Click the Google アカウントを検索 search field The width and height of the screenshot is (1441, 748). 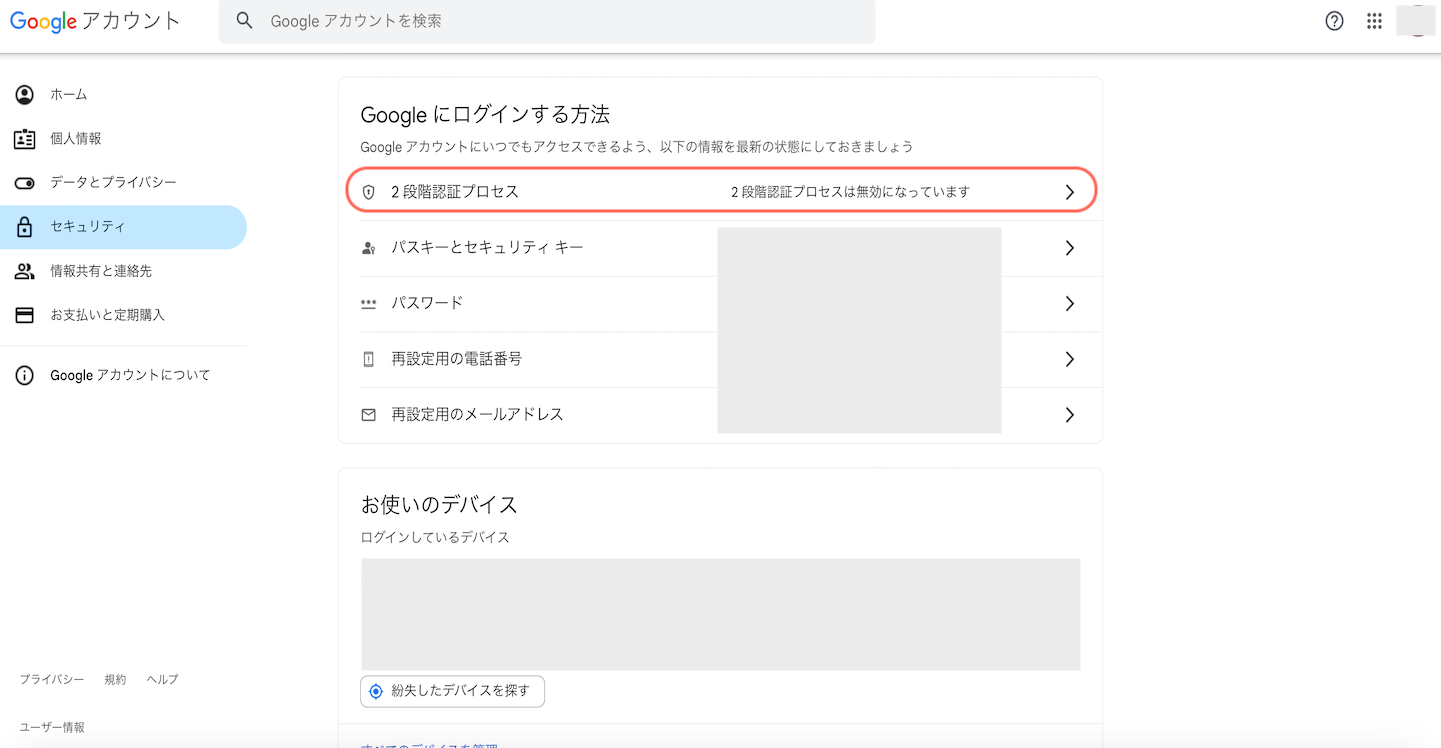coord(547,21)
